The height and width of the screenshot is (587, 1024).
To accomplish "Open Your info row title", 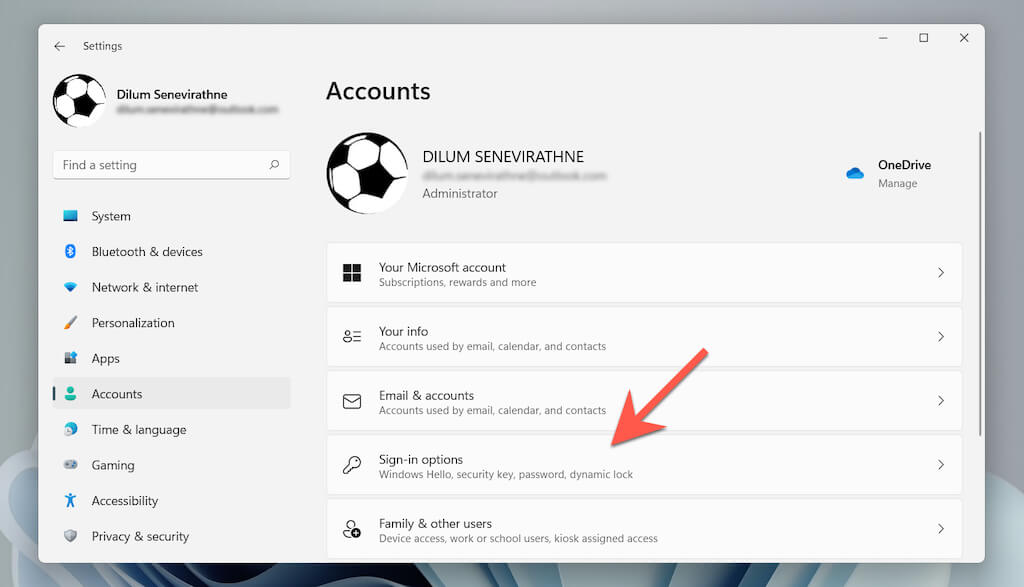I will (404, 331).
